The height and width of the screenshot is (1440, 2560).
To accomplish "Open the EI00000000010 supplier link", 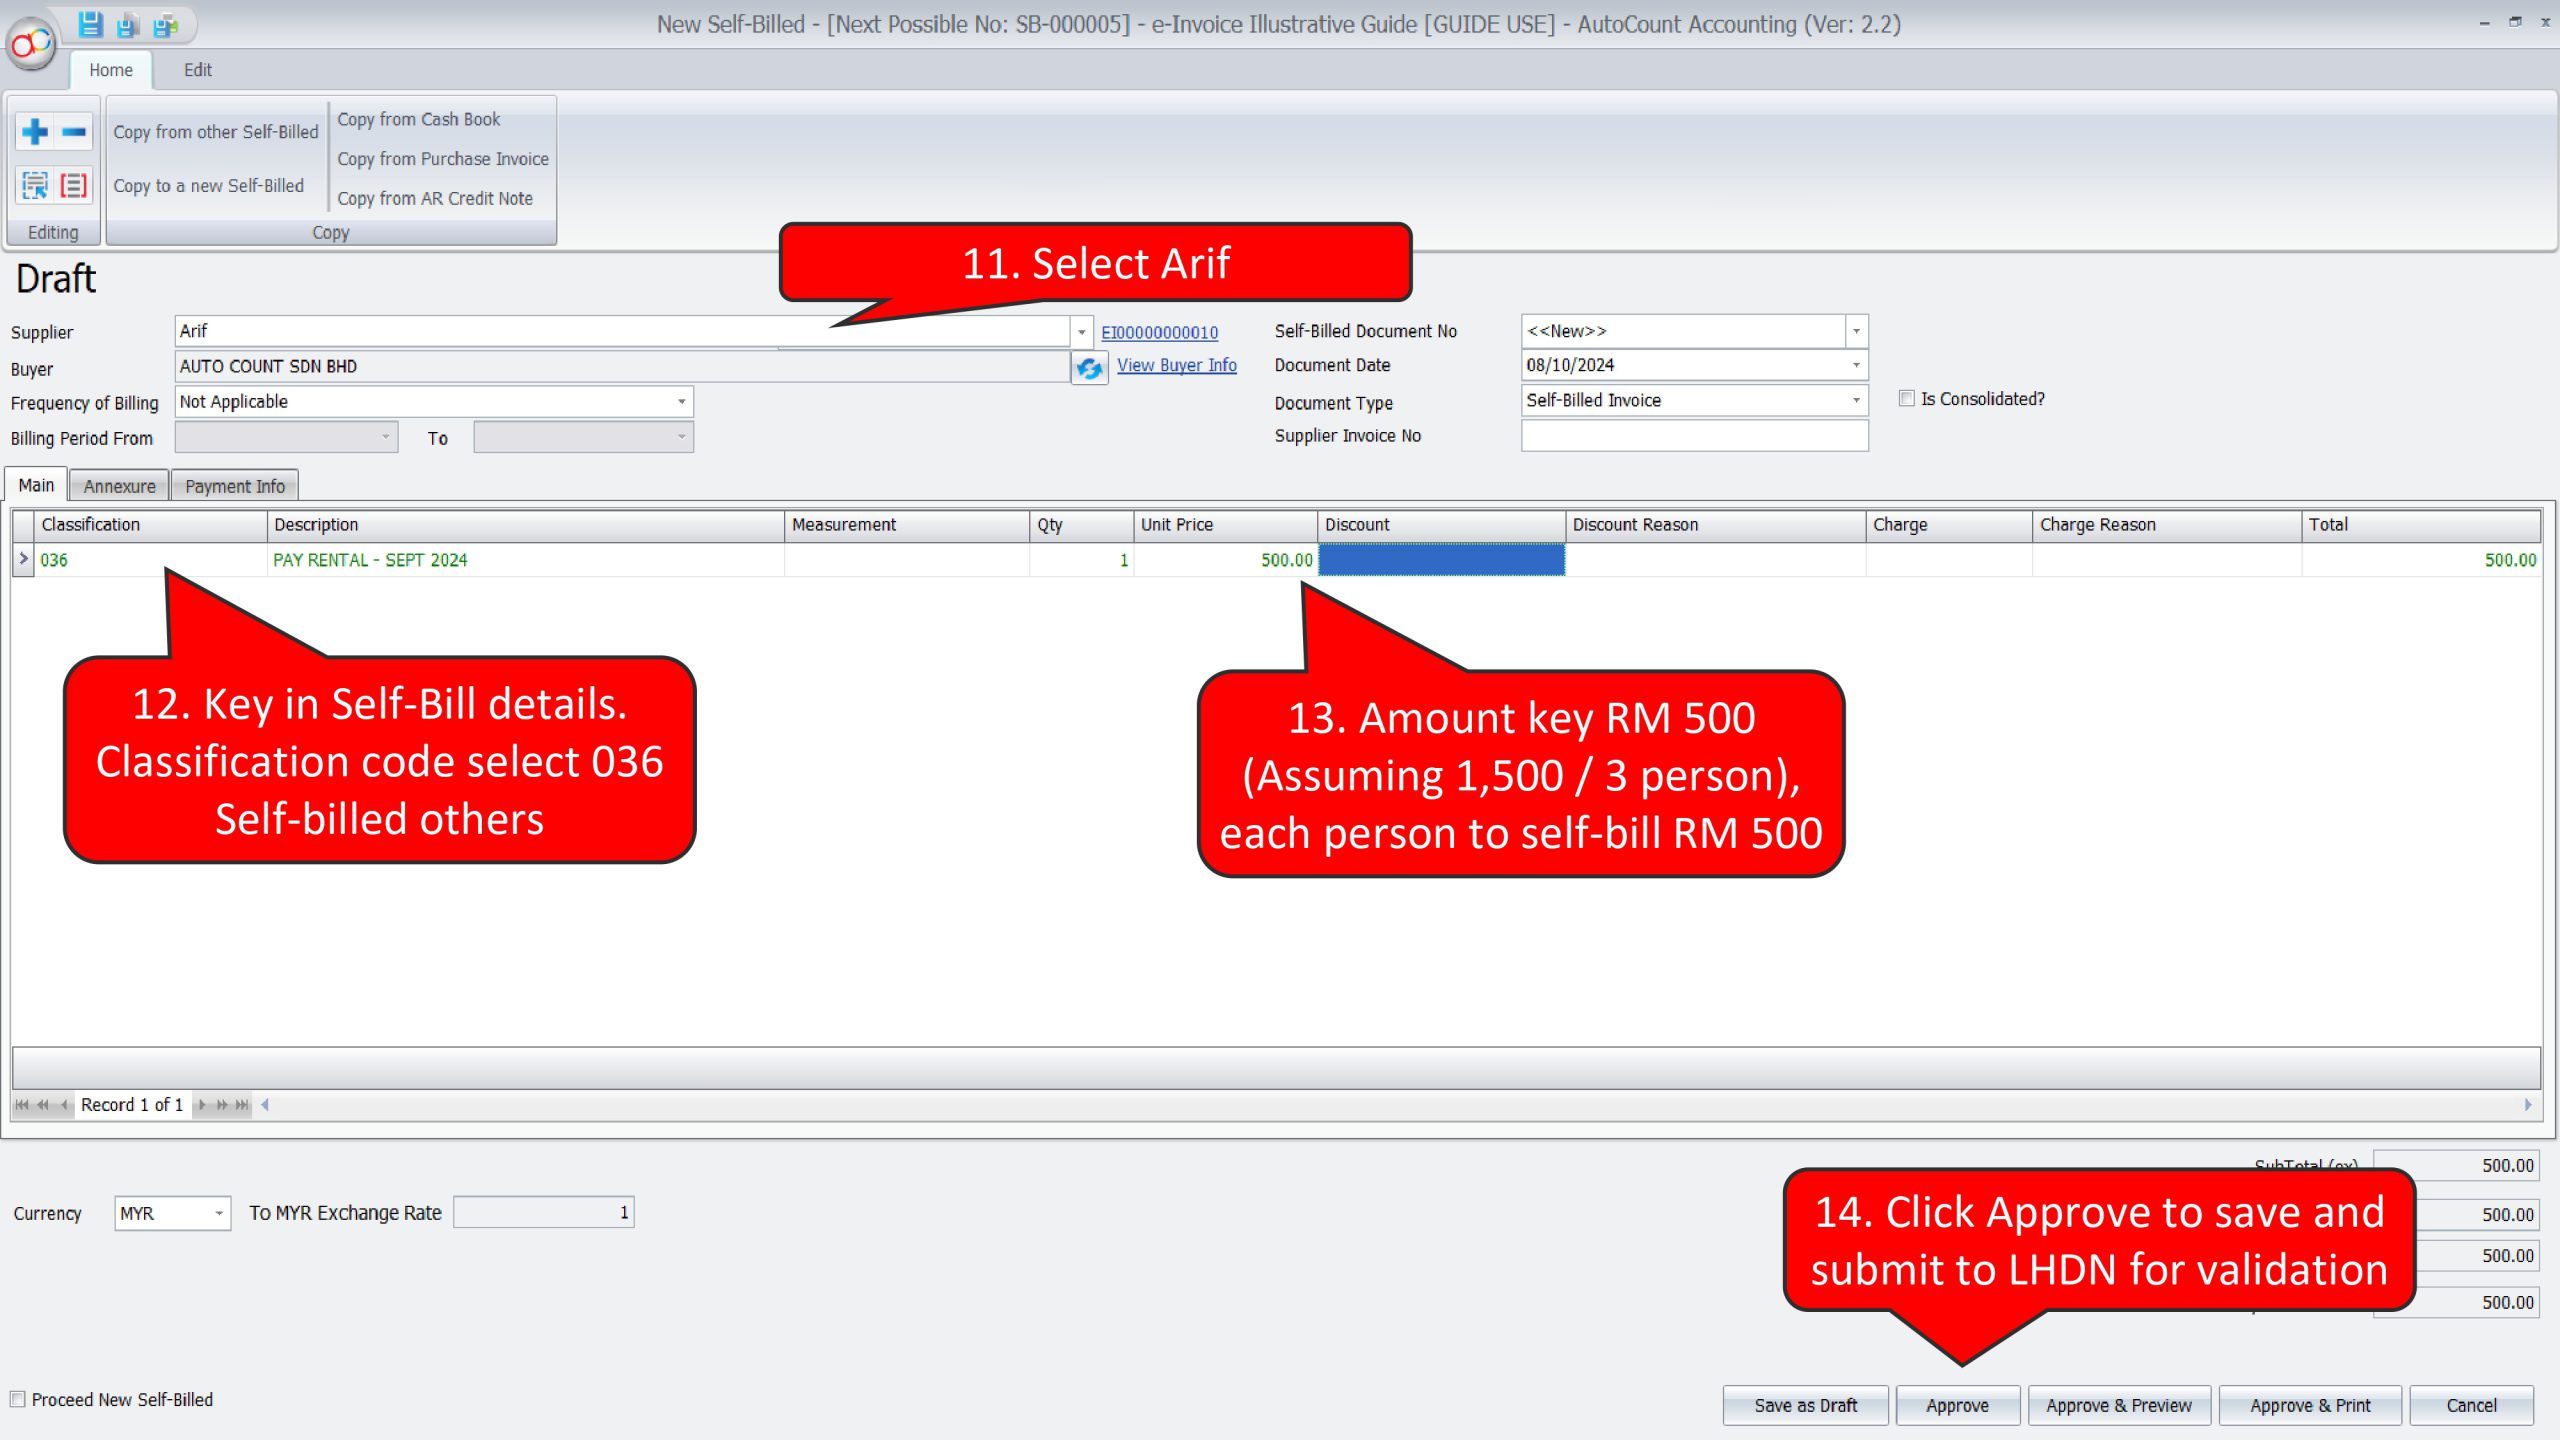I will point(1160,333).
